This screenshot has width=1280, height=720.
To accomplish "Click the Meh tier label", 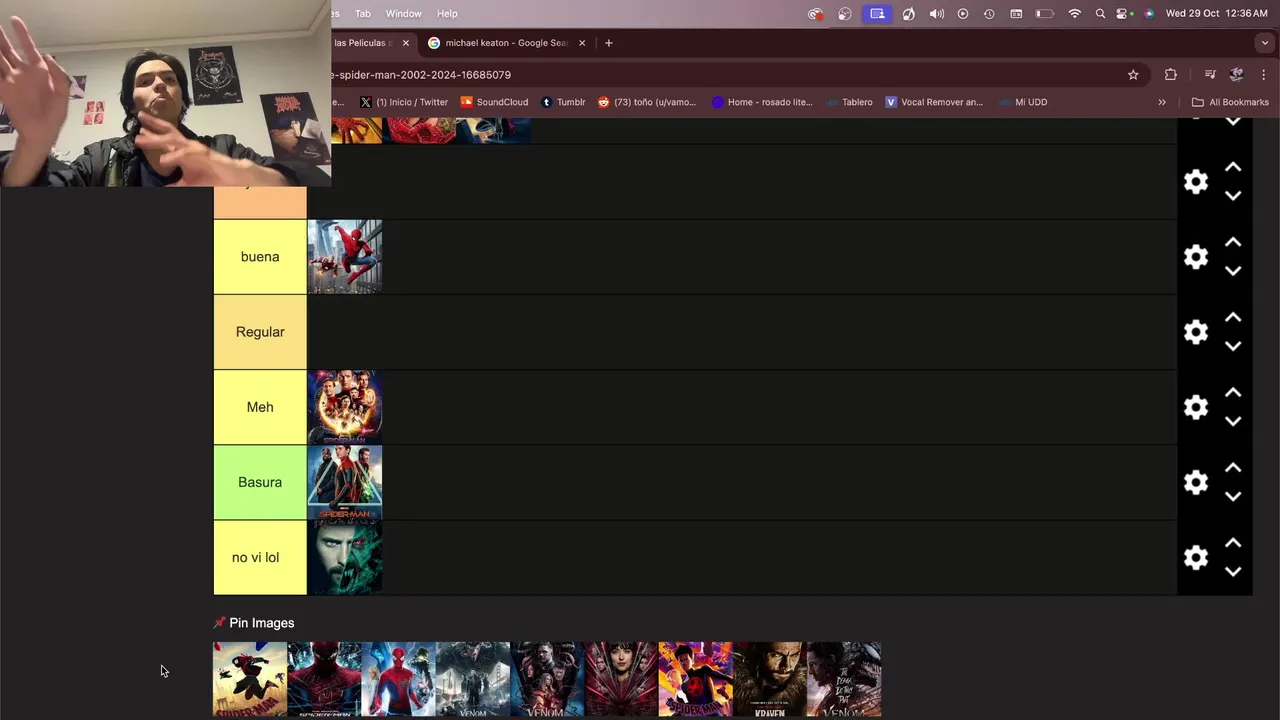I will (260, 407).
